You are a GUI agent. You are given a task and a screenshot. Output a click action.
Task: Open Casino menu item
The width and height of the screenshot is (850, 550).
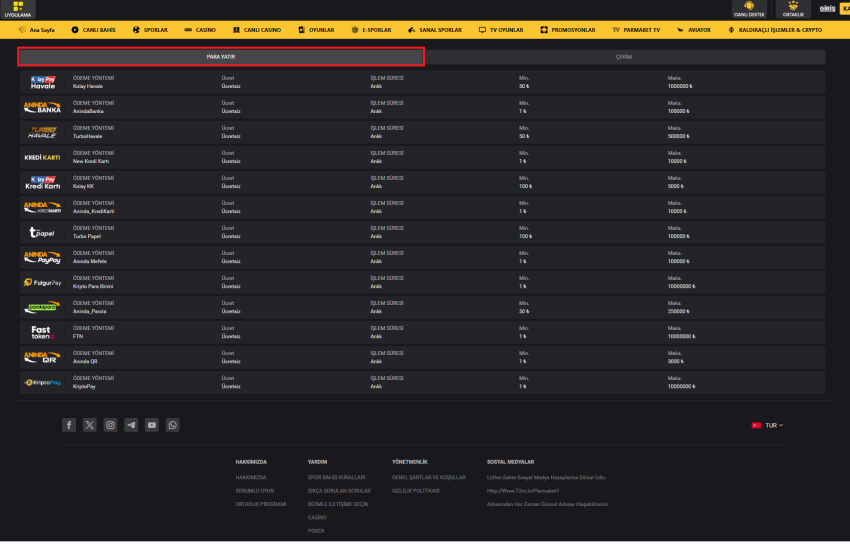(x=200, y=30)
